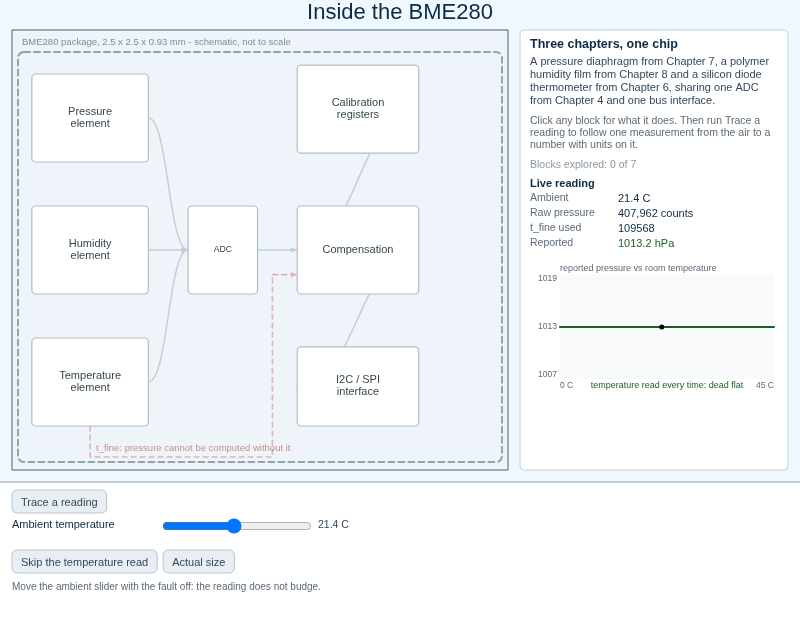The image size is (800, 634).
Task: Click the Inside the BME280 title
Action: coord(400,12)
